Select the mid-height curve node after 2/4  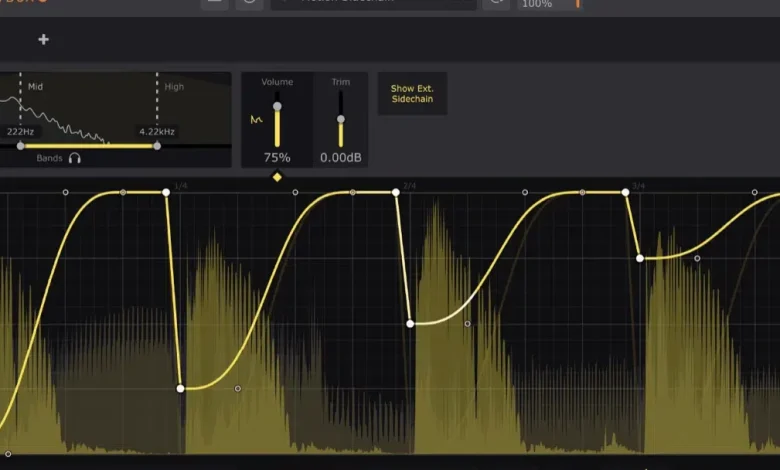[411, 323]
